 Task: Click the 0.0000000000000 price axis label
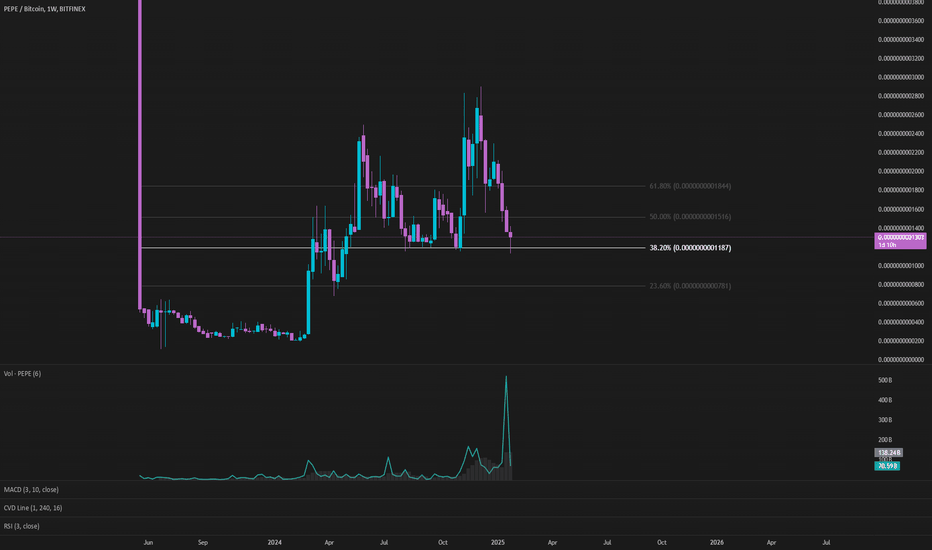[901, 360]
